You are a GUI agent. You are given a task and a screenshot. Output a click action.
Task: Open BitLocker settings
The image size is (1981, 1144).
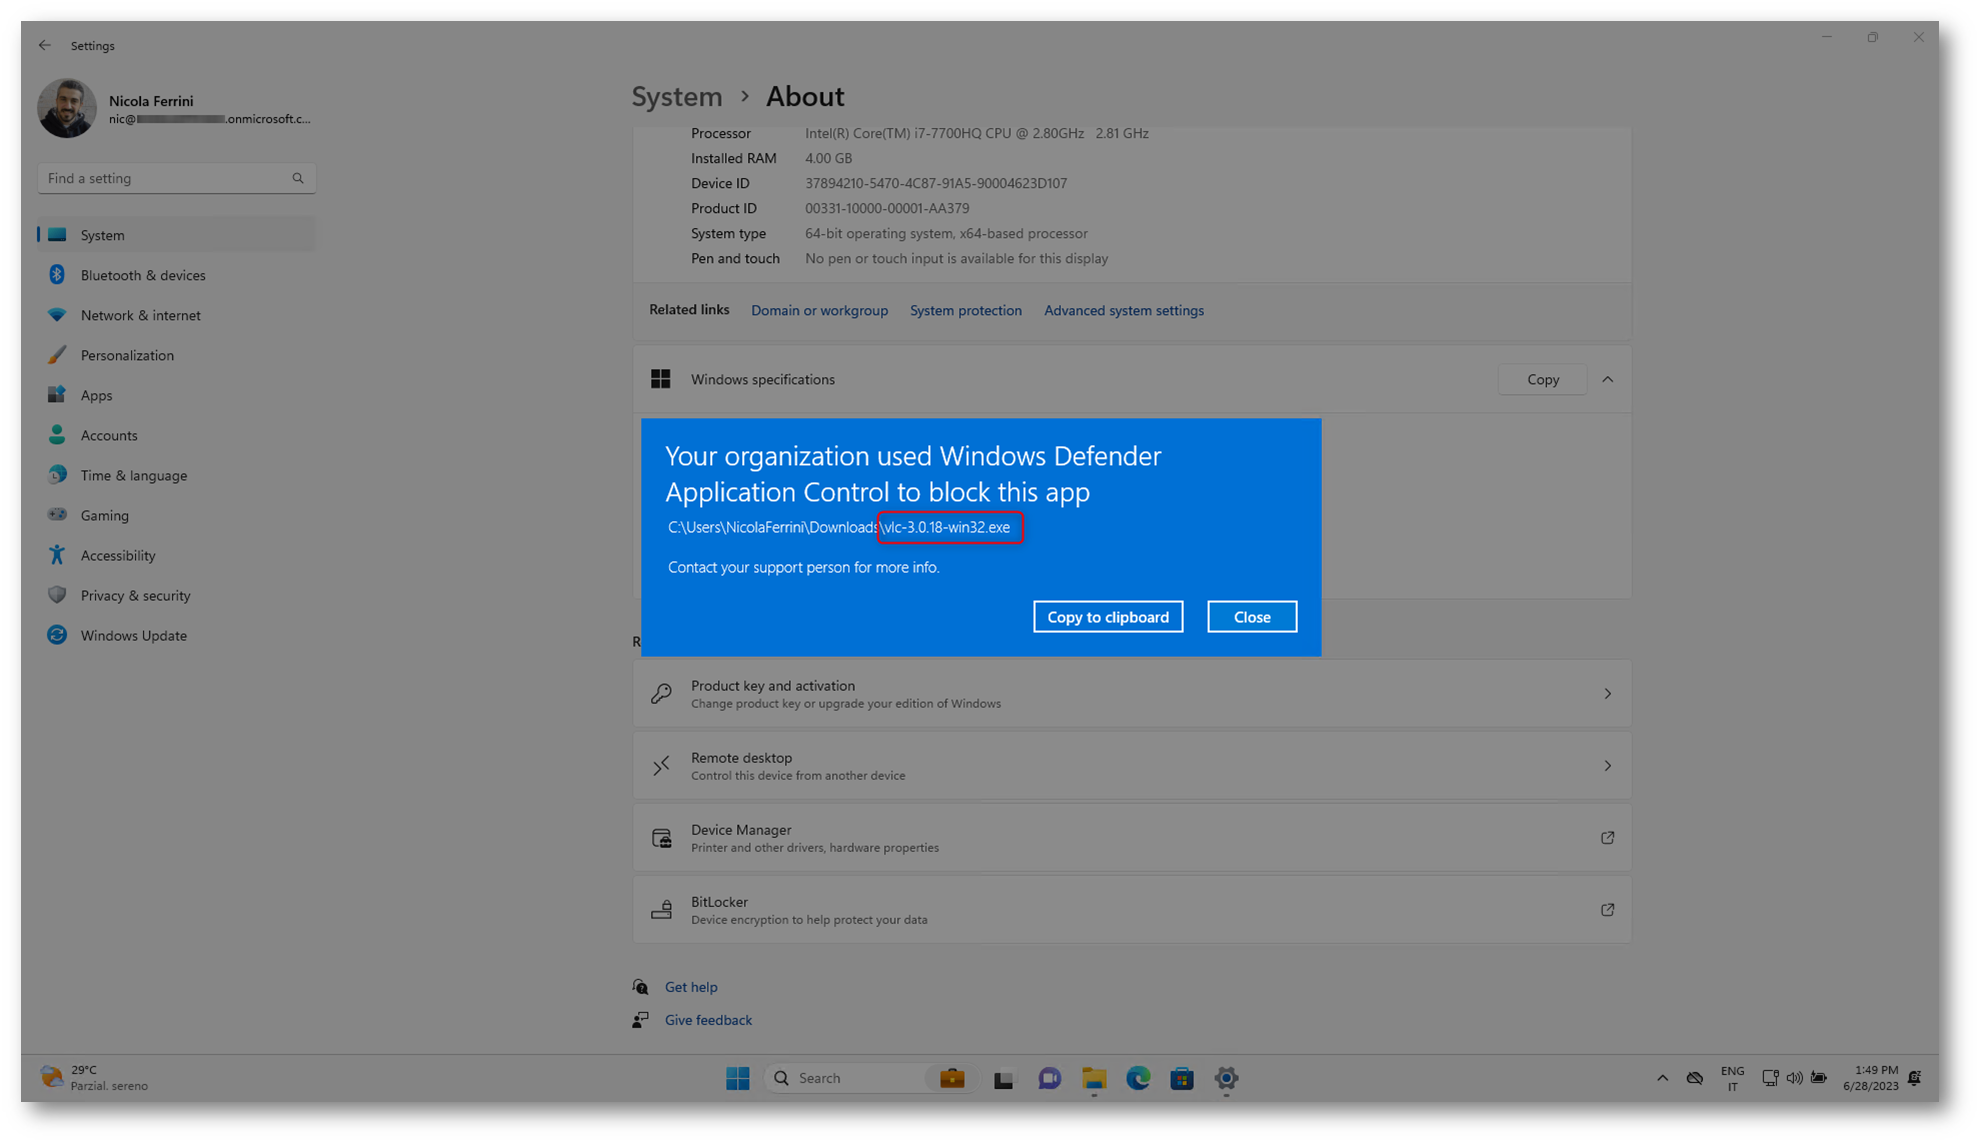[x=1132, y=910]
